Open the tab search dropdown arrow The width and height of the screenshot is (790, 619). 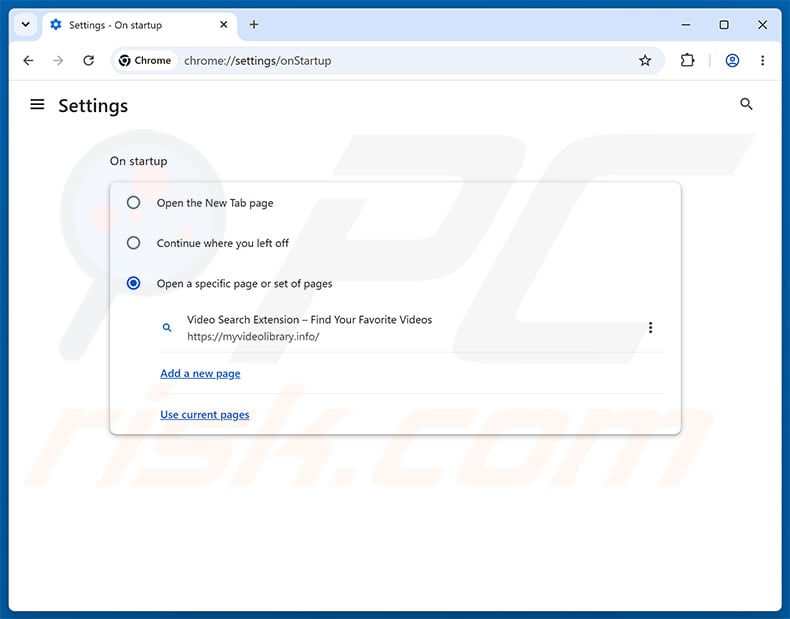(26, 25)
